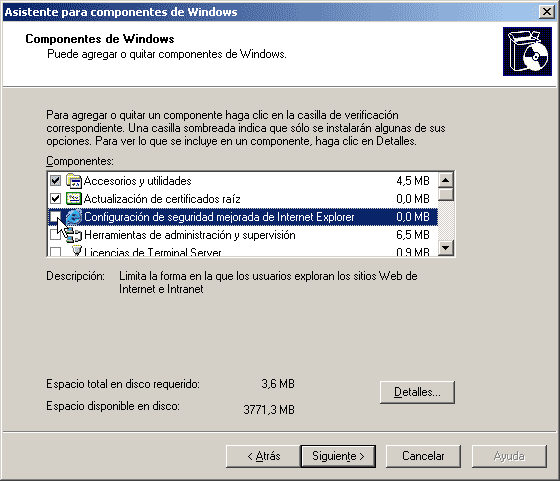Open the Detalles... button
This screenshot has height=481, width=560.
tap(417, 392)
